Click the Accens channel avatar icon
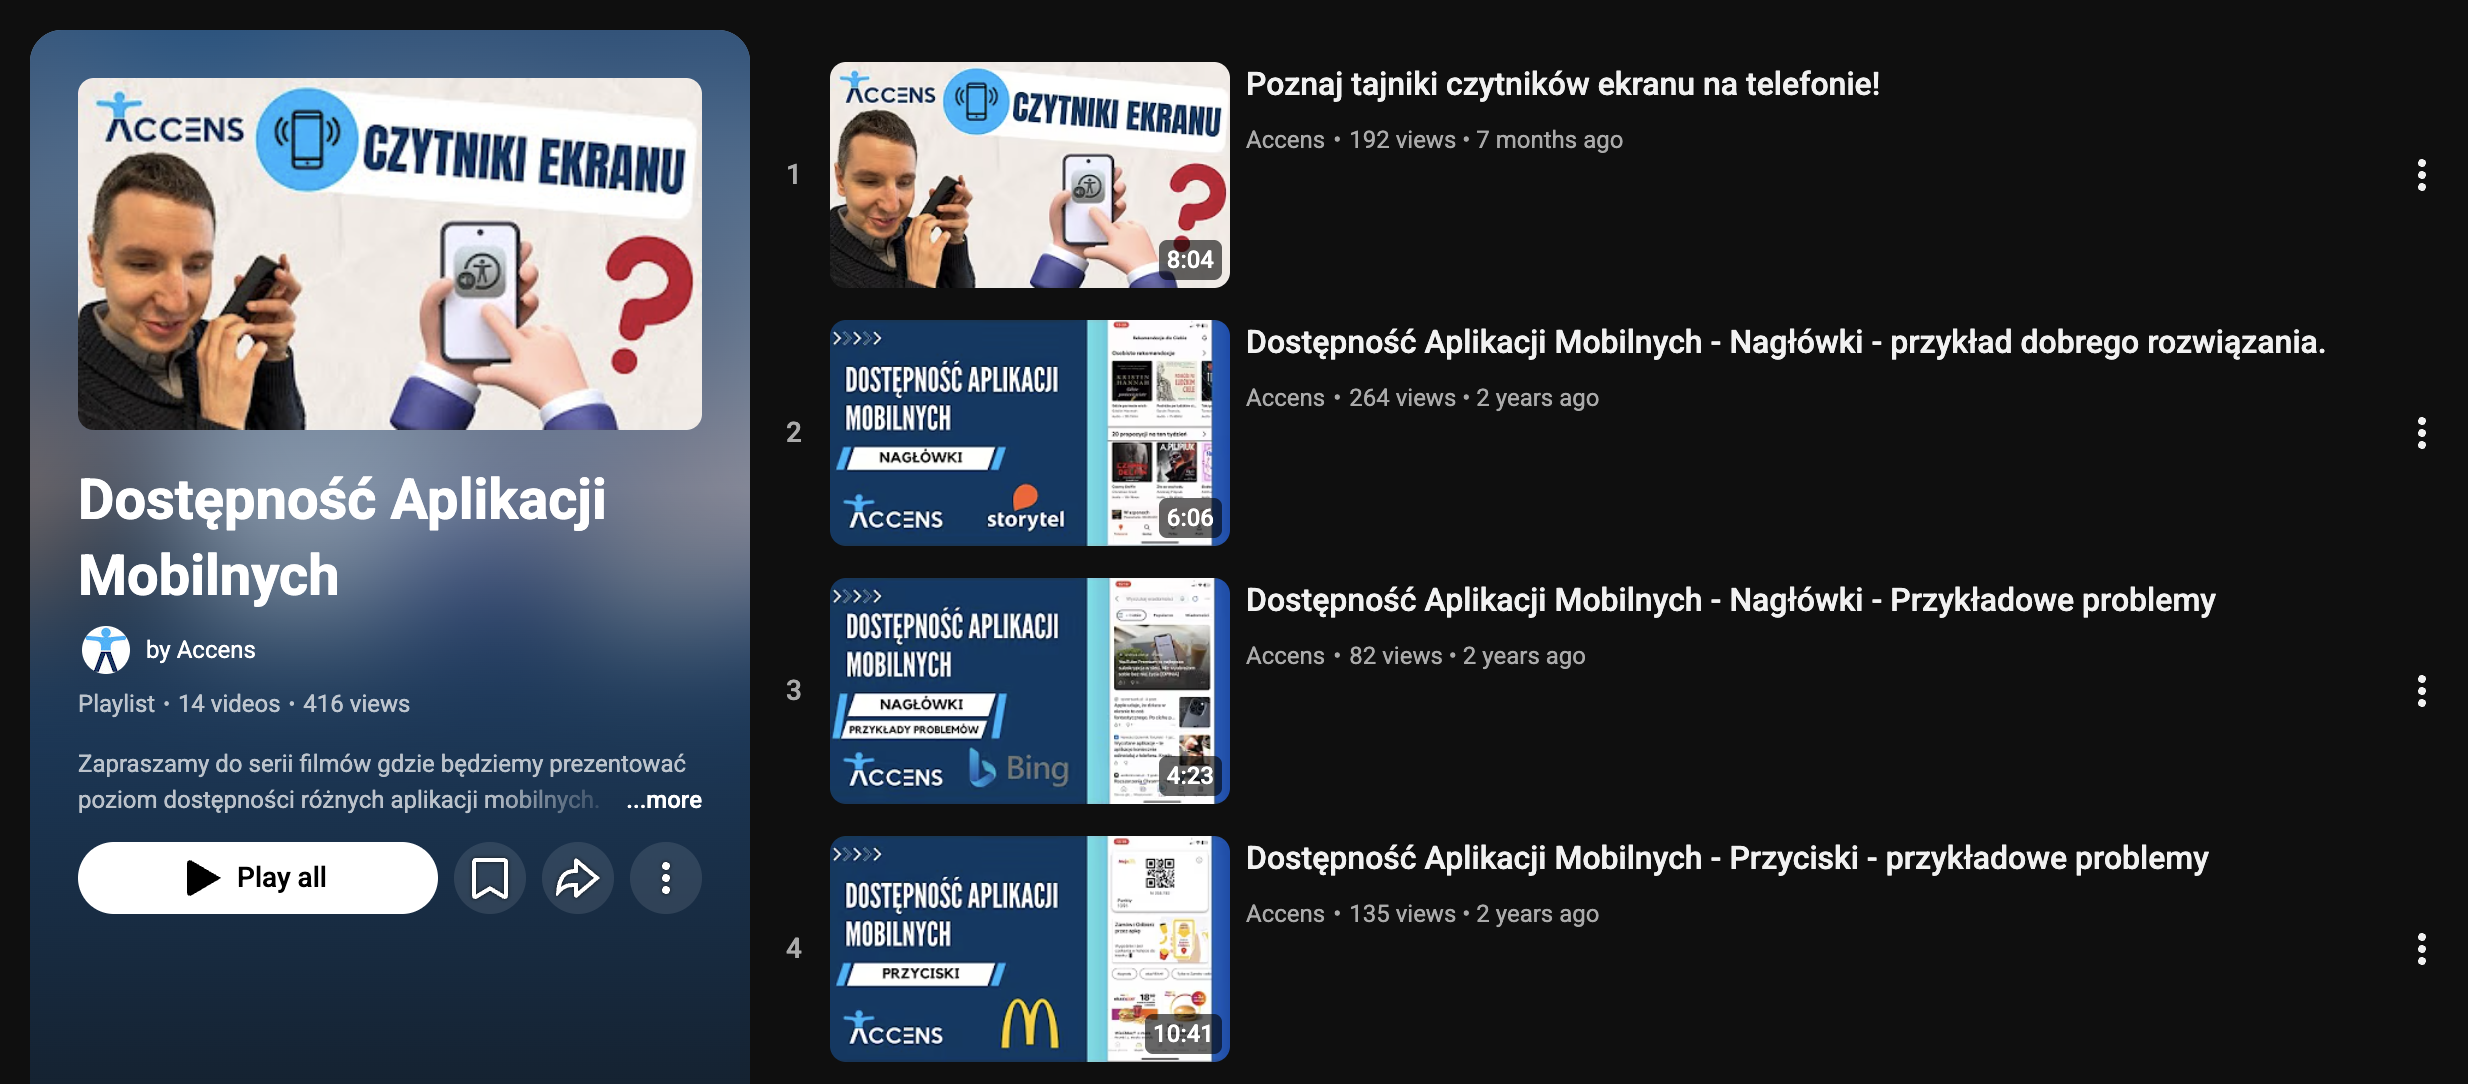 (x=105, y=649)
